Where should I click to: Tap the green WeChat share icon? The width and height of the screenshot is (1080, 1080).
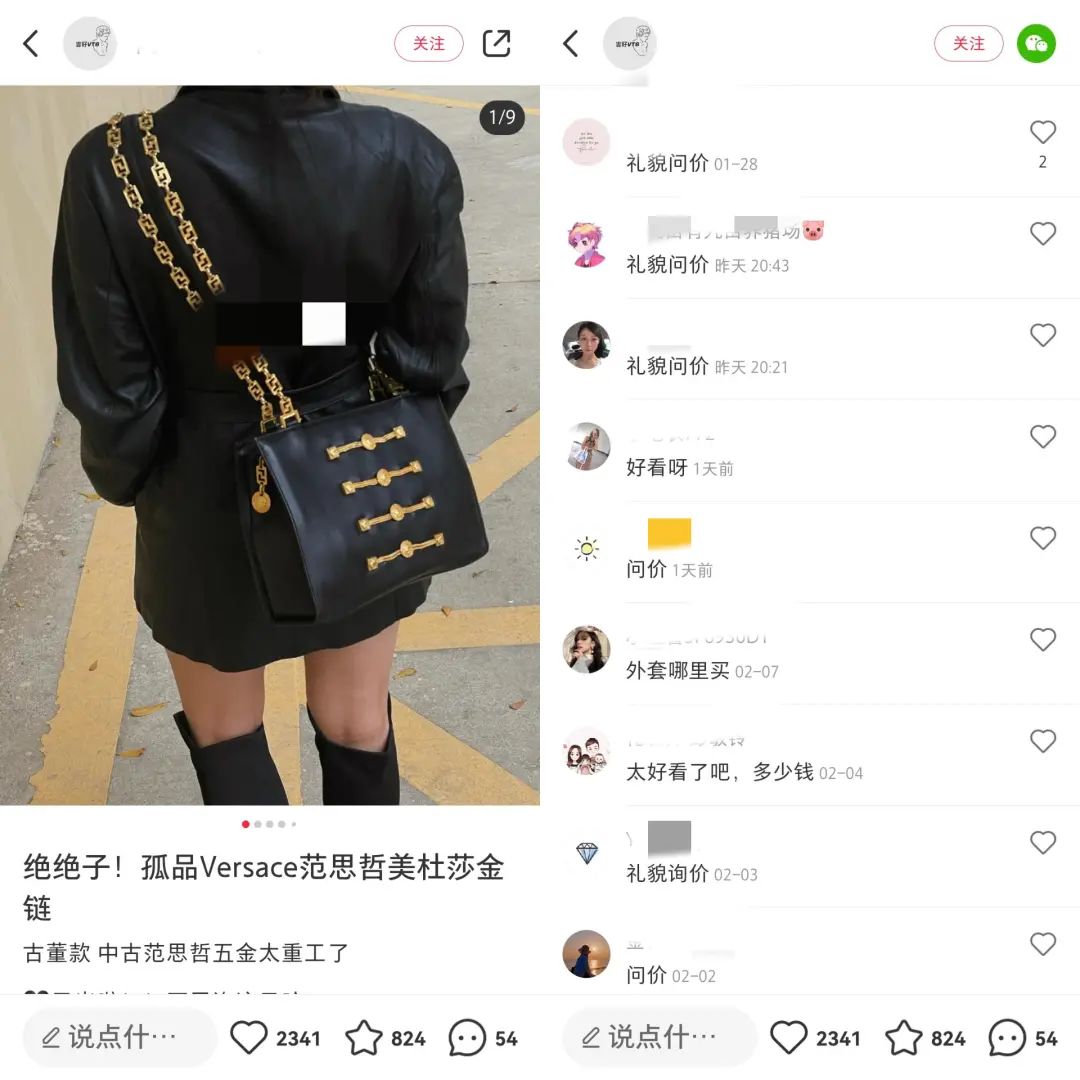[1036, 43]
